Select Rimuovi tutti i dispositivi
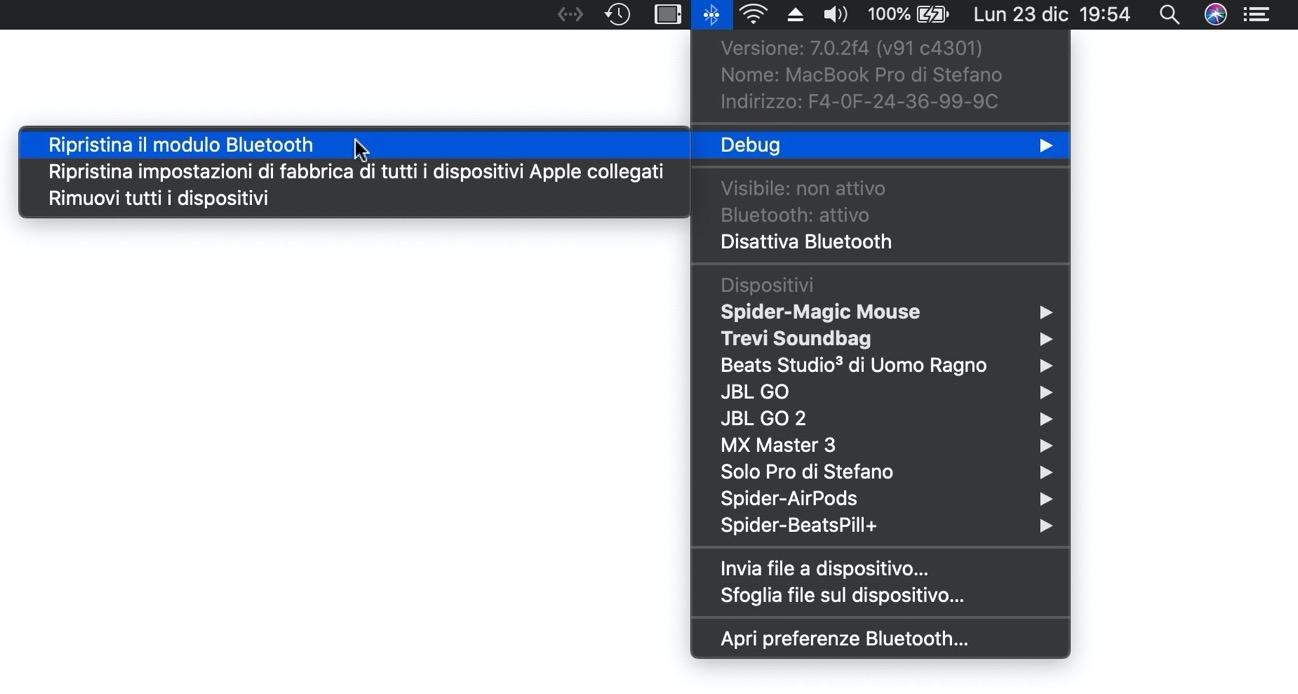Image resolution: width=1298 pixels, height=694 pixels. (354, 198)
